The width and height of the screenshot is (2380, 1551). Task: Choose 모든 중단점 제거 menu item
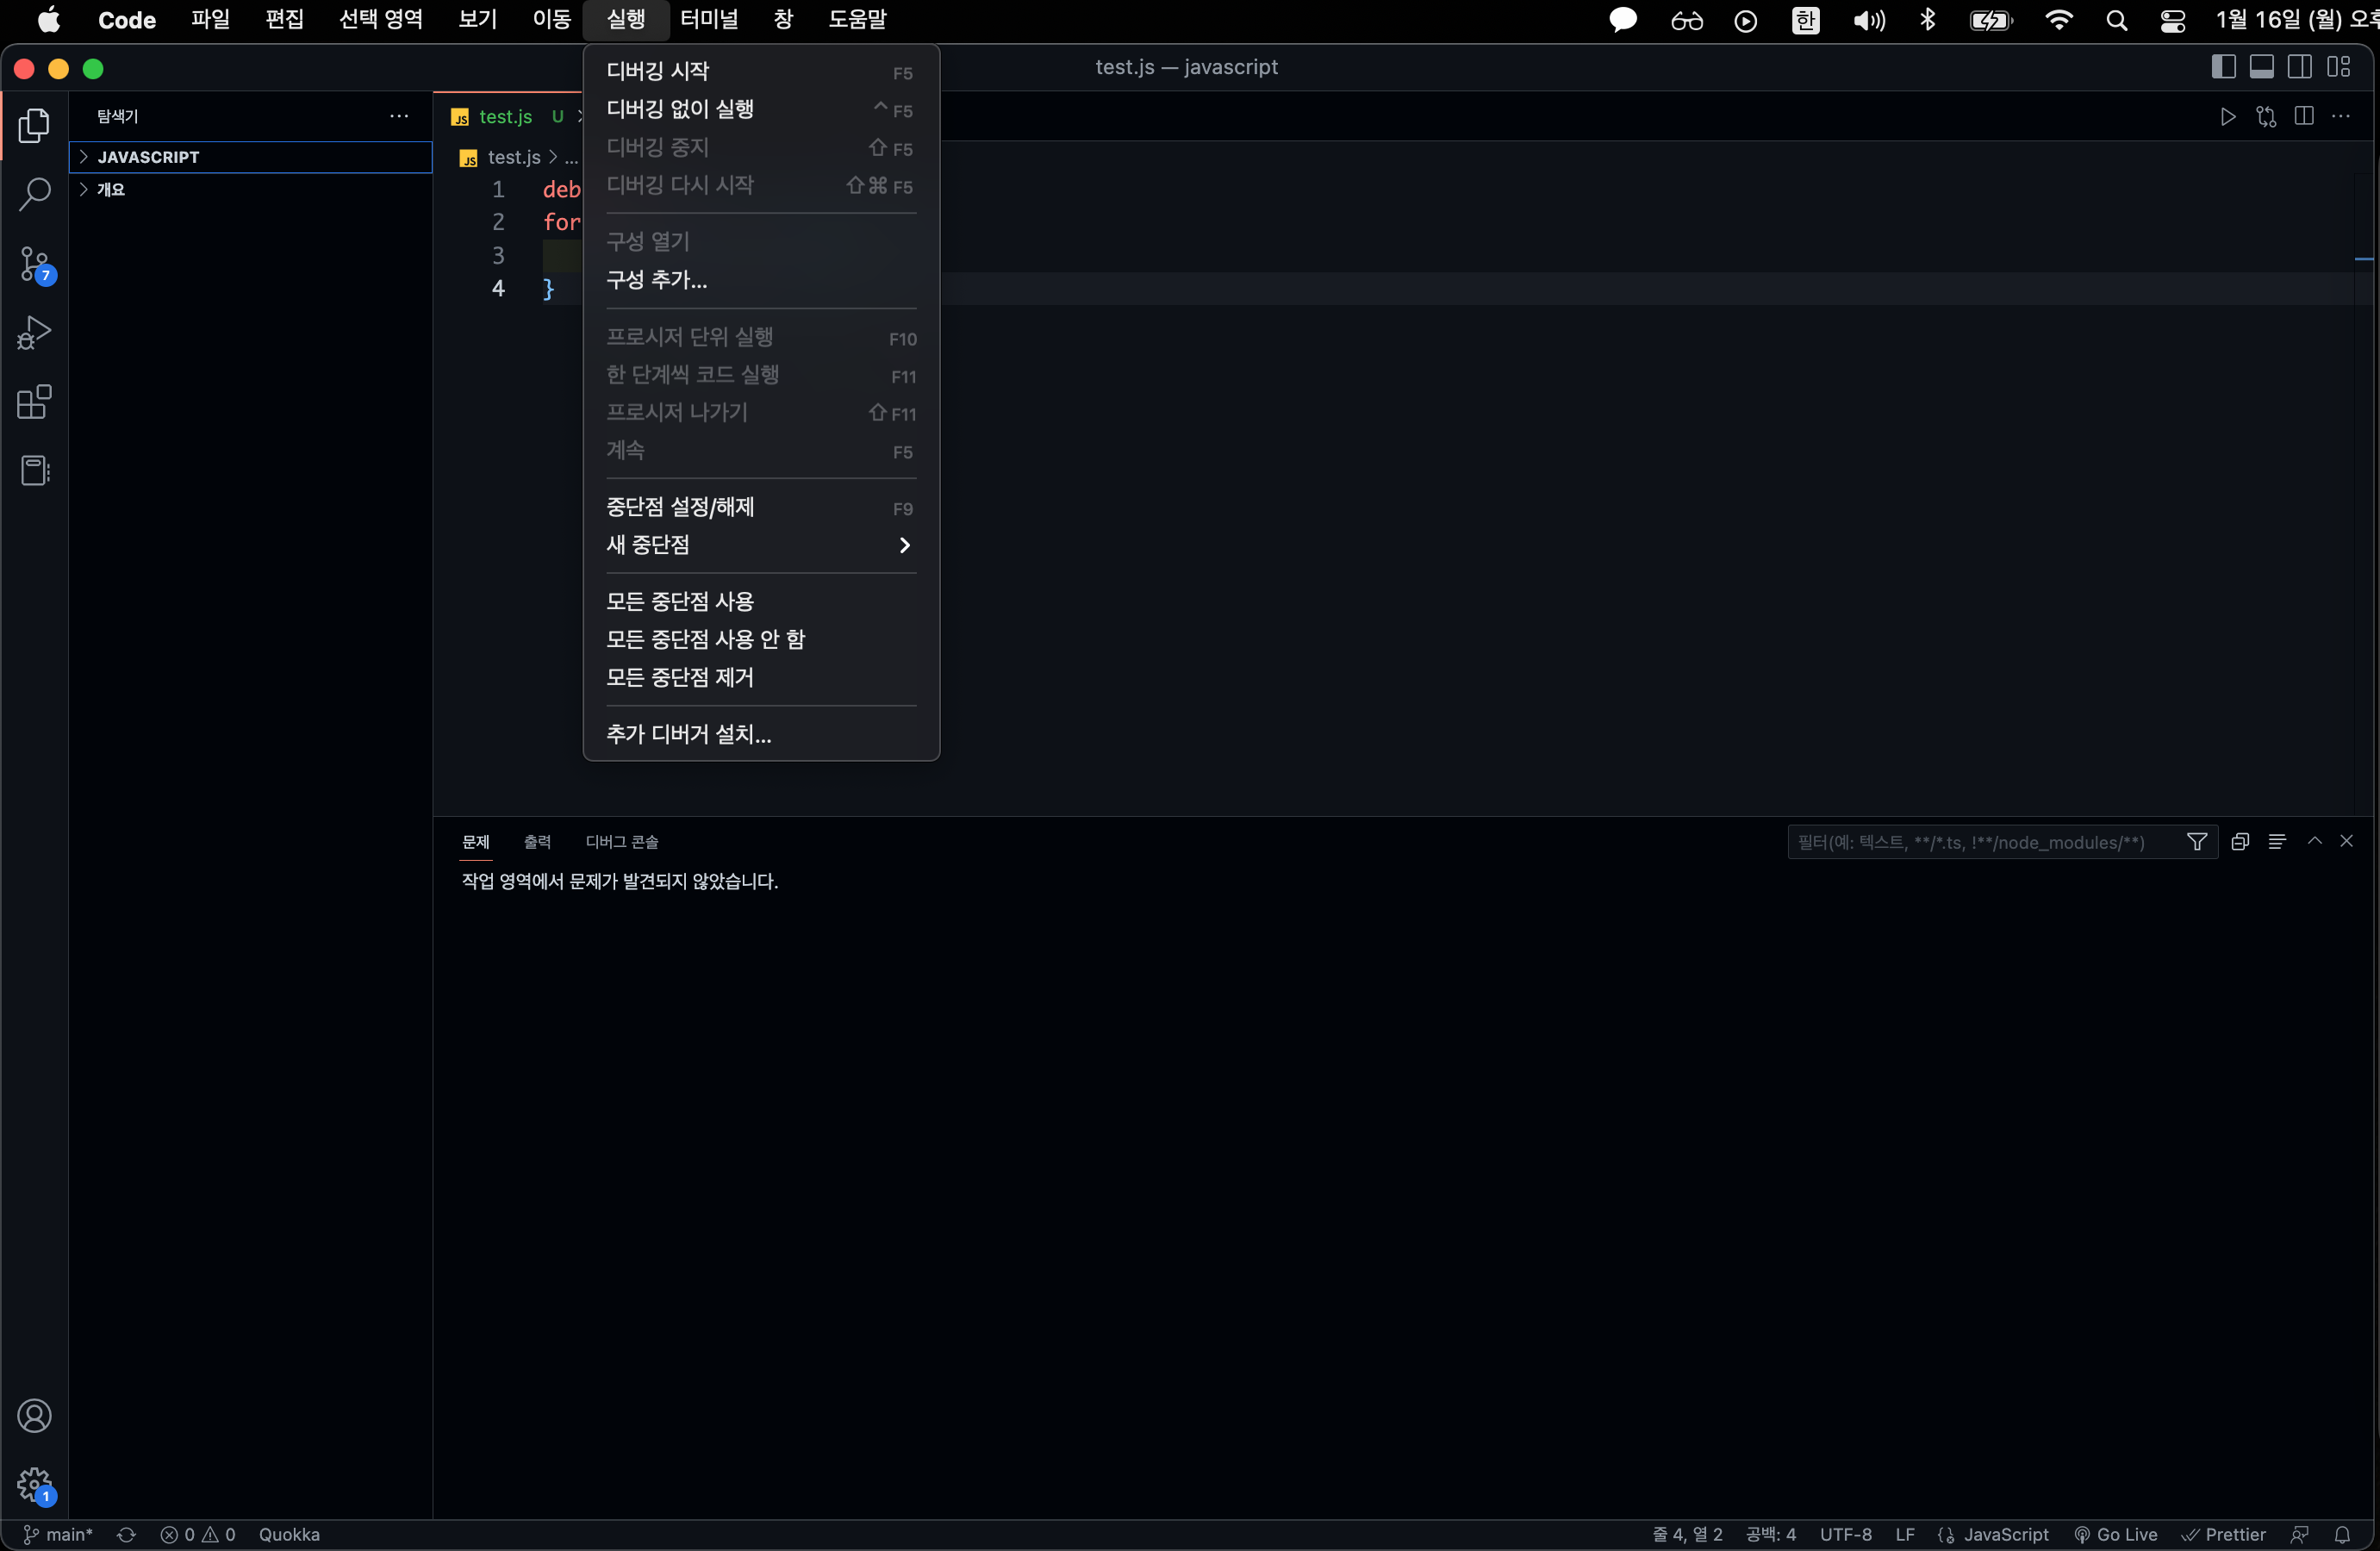pos(760,677)
